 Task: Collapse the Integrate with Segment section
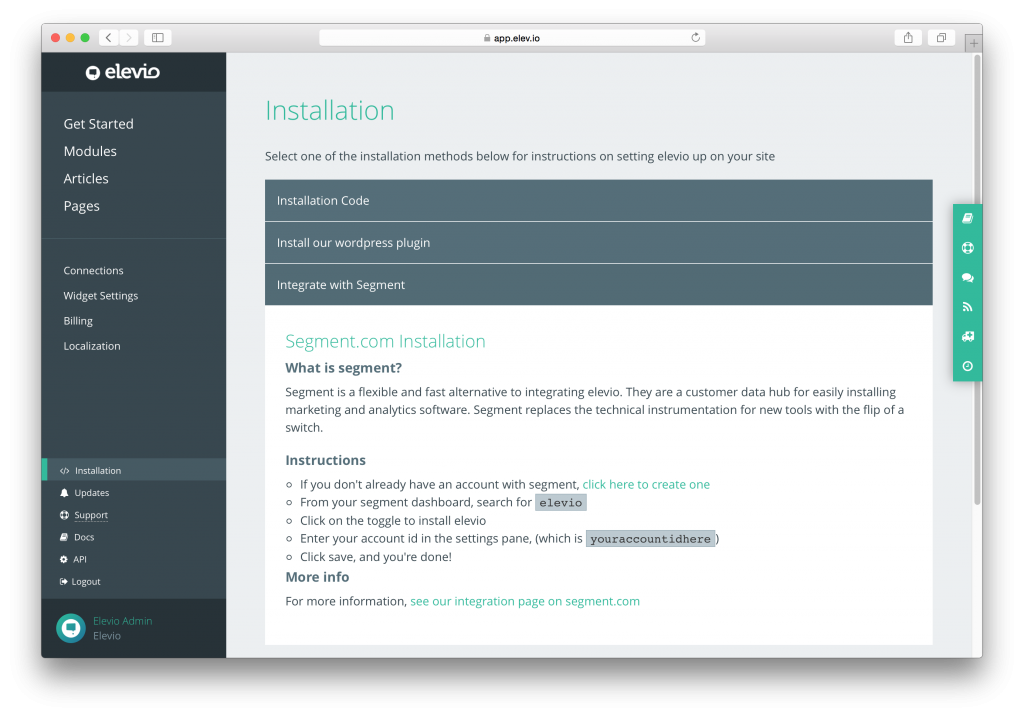[598, 285]
